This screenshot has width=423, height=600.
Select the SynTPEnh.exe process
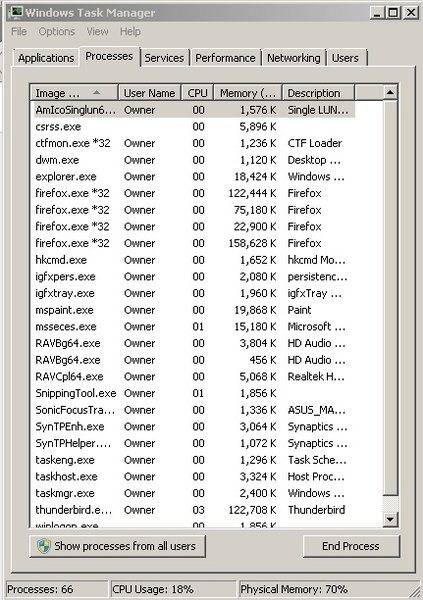[193, 426]
